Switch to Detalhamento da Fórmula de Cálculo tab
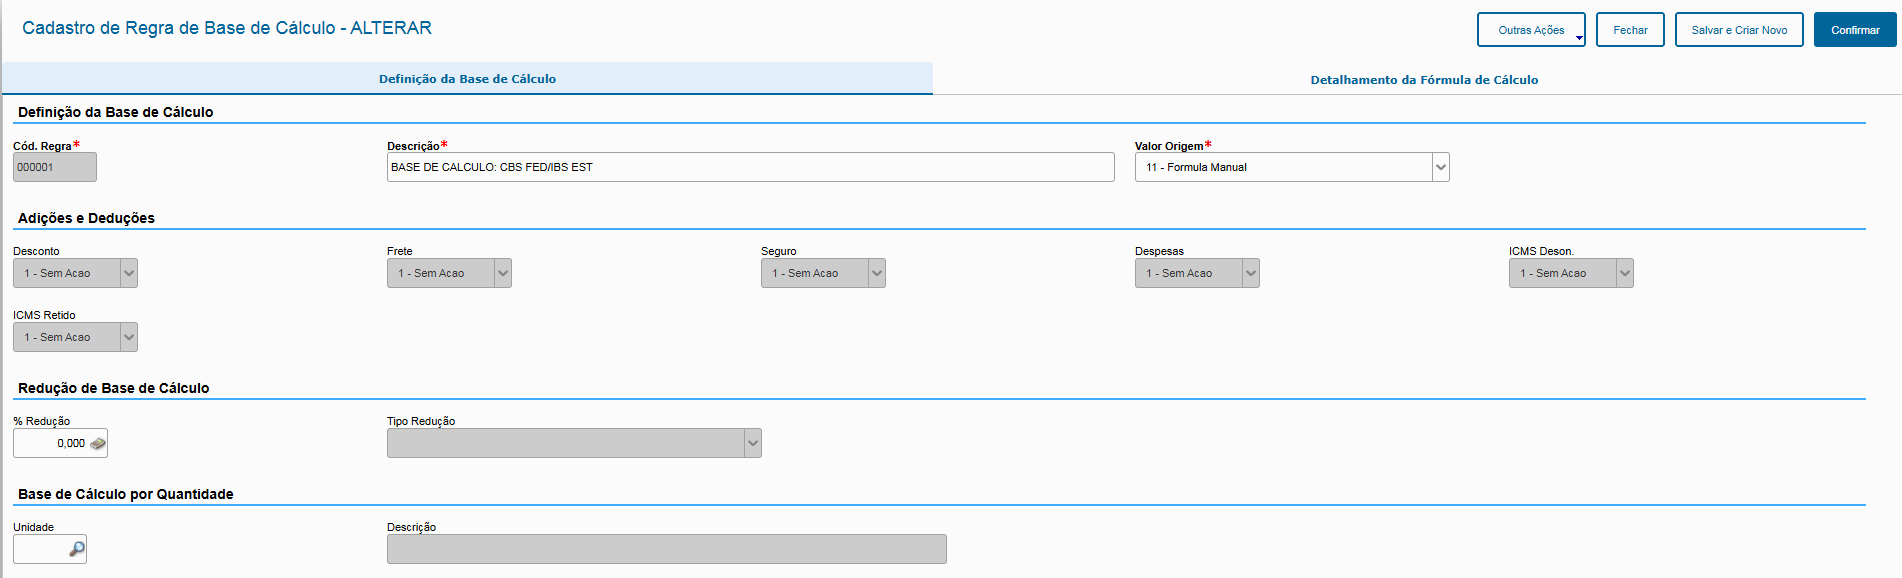 1423,80
